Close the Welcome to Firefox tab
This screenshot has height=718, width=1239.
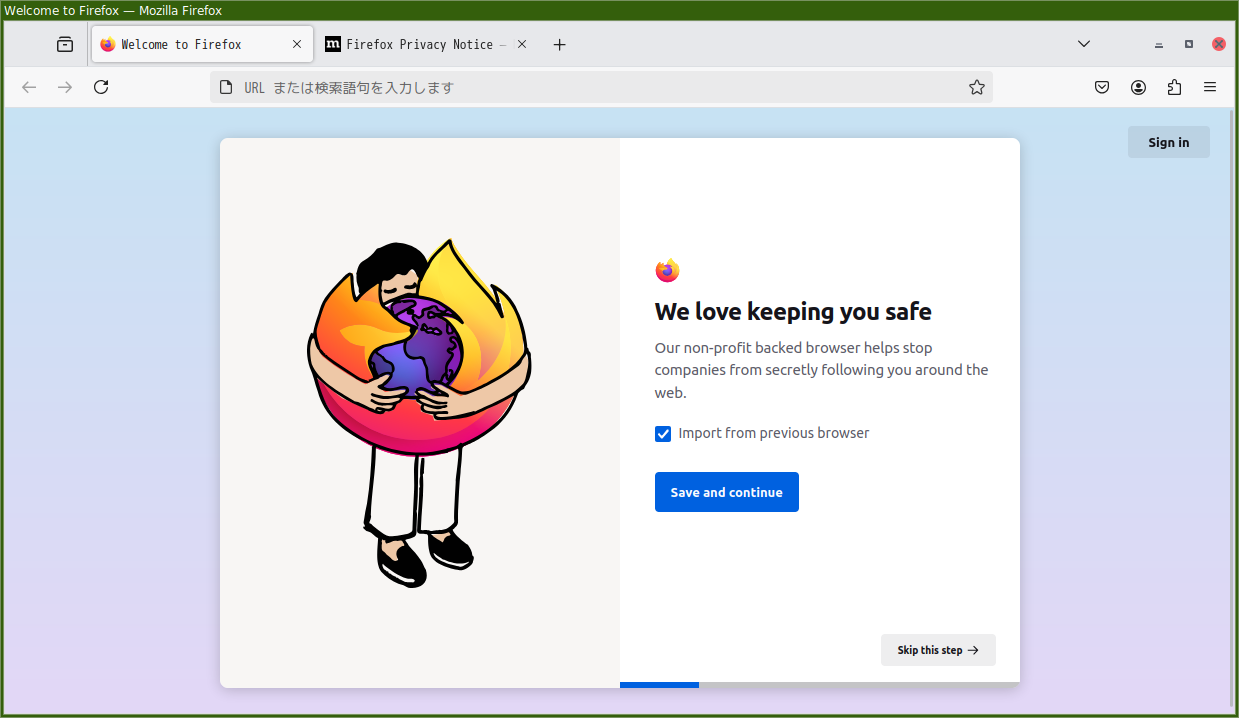point(297,44)
